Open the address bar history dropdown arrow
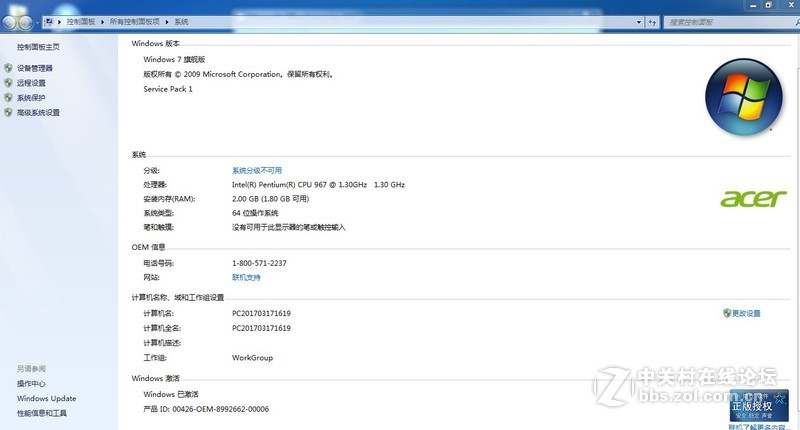 (x=639, y=22)
